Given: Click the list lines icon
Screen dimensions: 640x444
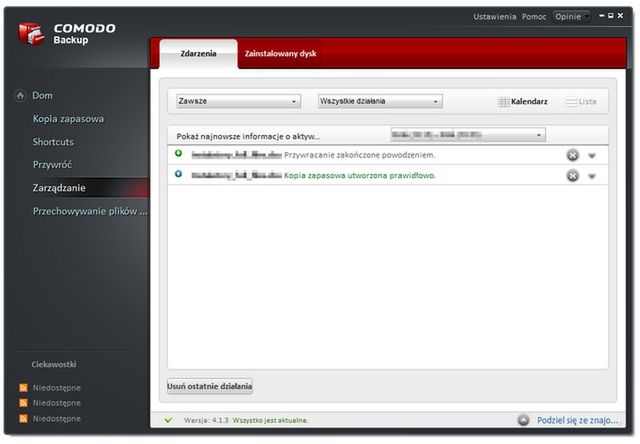Looking at the screenshot, I should pos(571,102).
